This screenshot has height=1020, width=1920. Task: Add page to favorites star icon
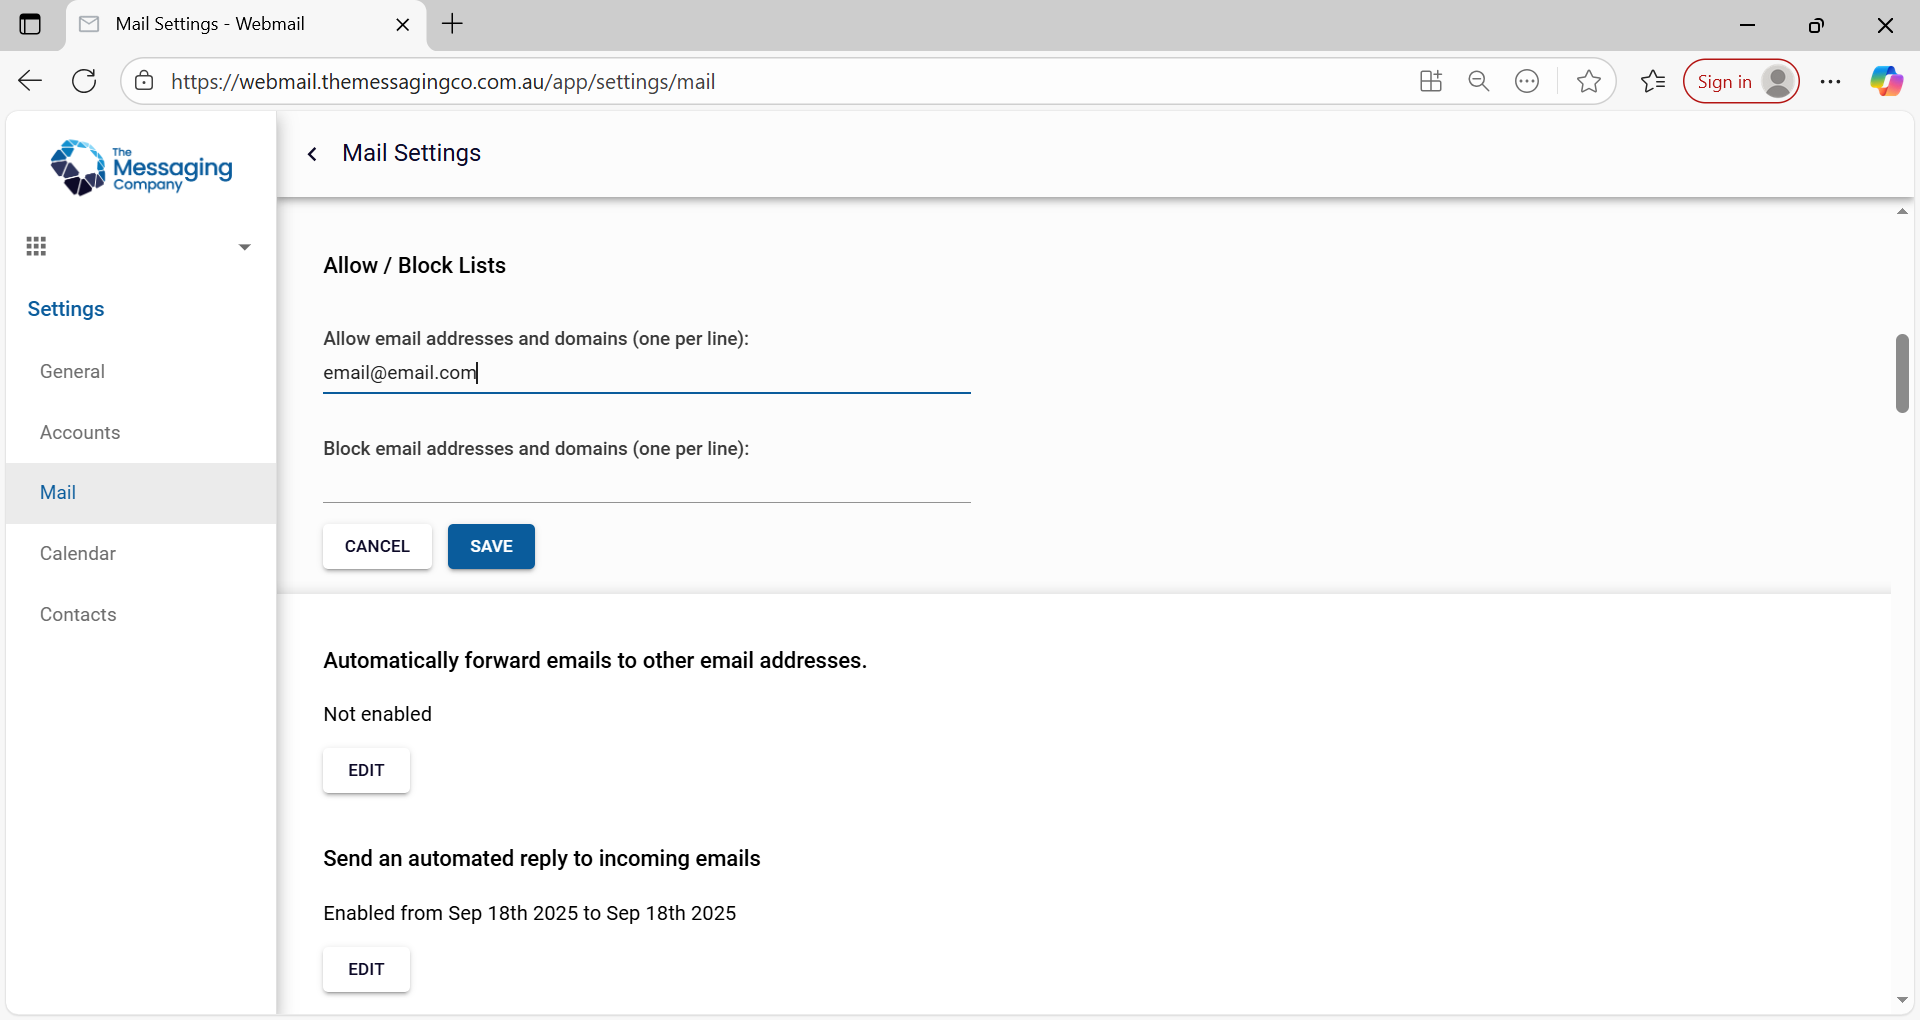tap(1588, 81)
